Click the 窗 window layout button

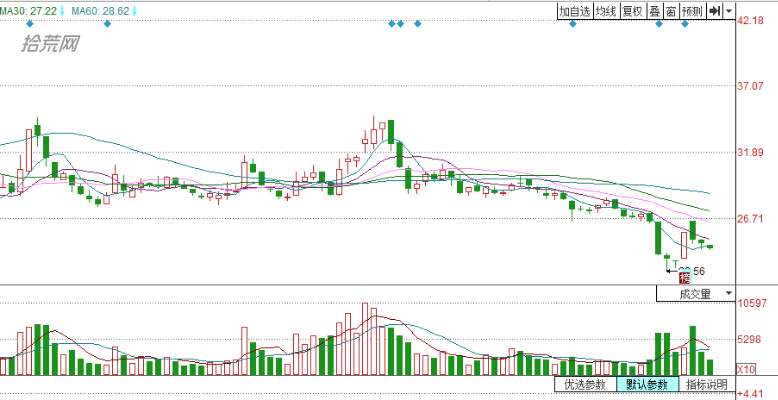671,11
